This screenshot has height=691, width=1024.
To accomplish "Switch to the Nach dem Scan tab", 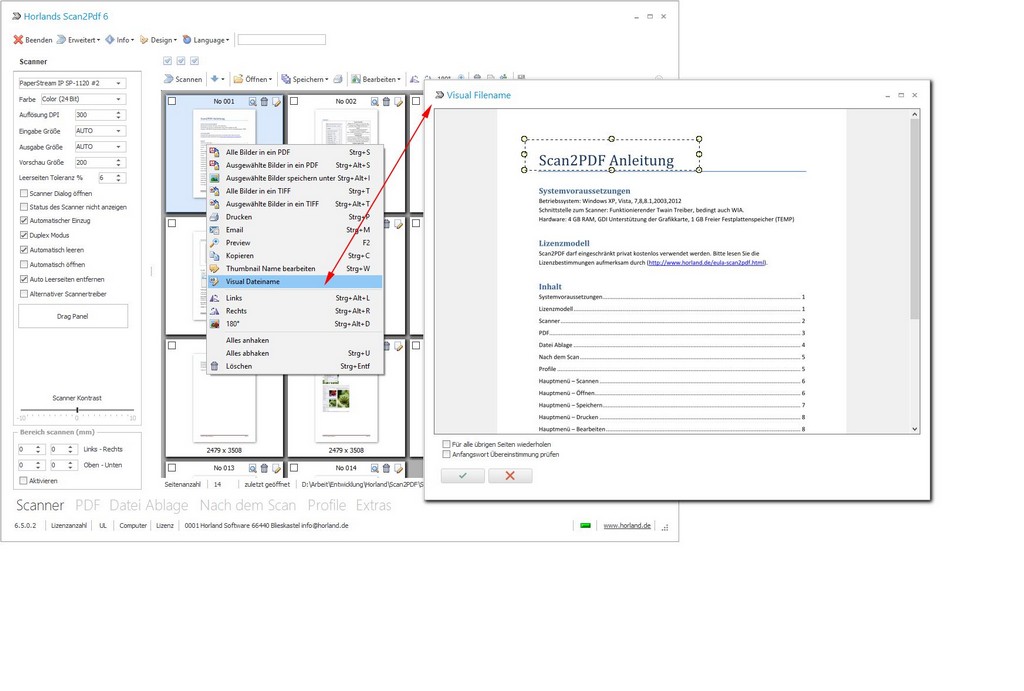I will click(248, 505).
